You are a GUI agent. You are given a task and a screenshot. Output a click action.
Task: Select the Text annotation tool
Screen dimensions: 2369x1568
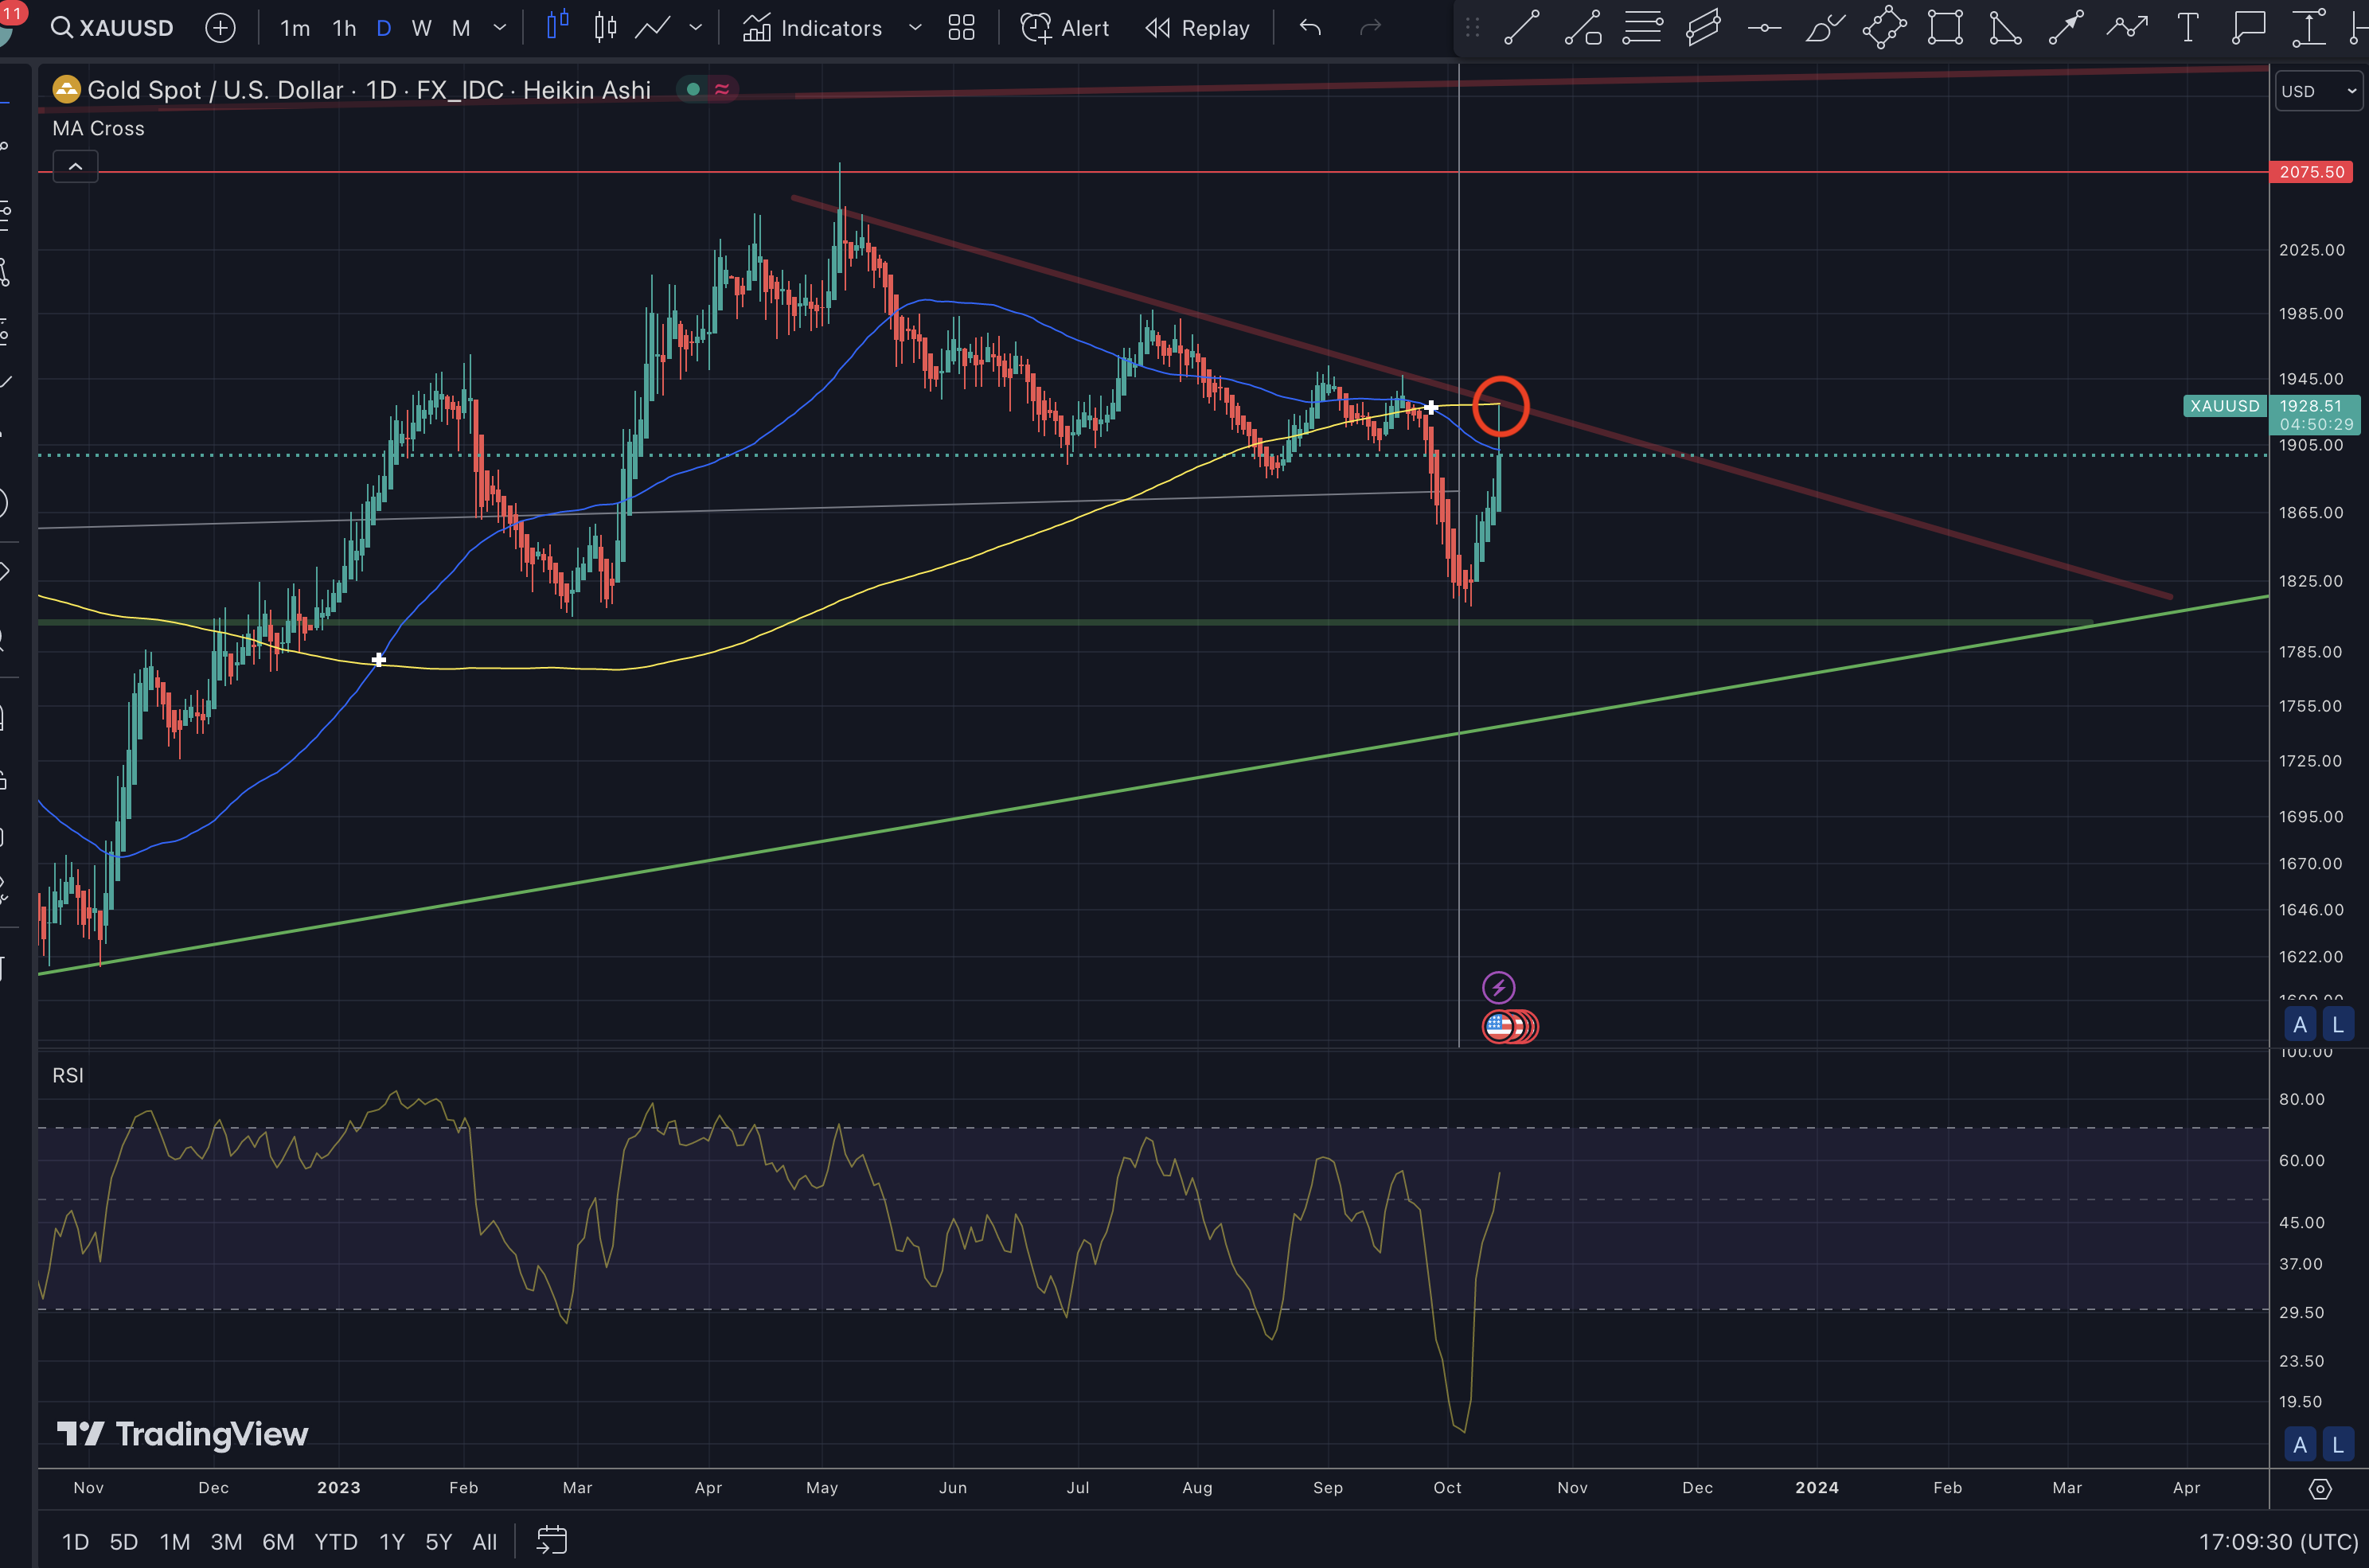pyautogui.click(x=2187, y=27)
